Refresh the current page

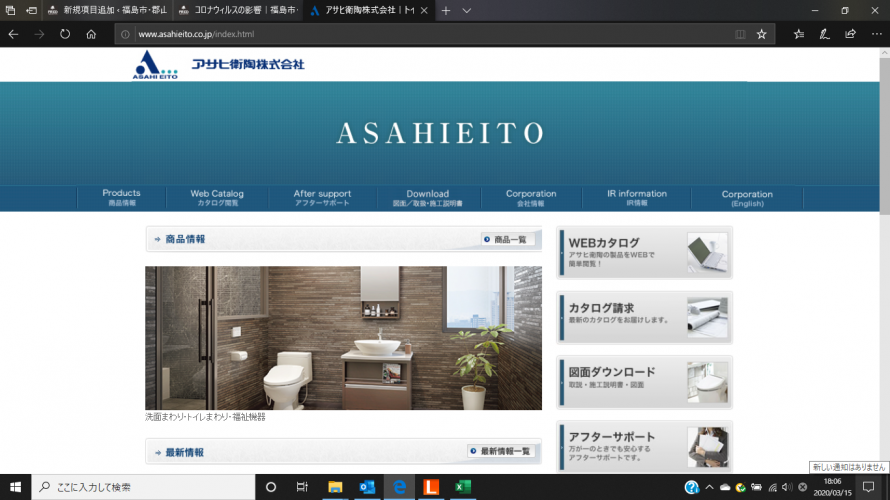pos(65,34)
